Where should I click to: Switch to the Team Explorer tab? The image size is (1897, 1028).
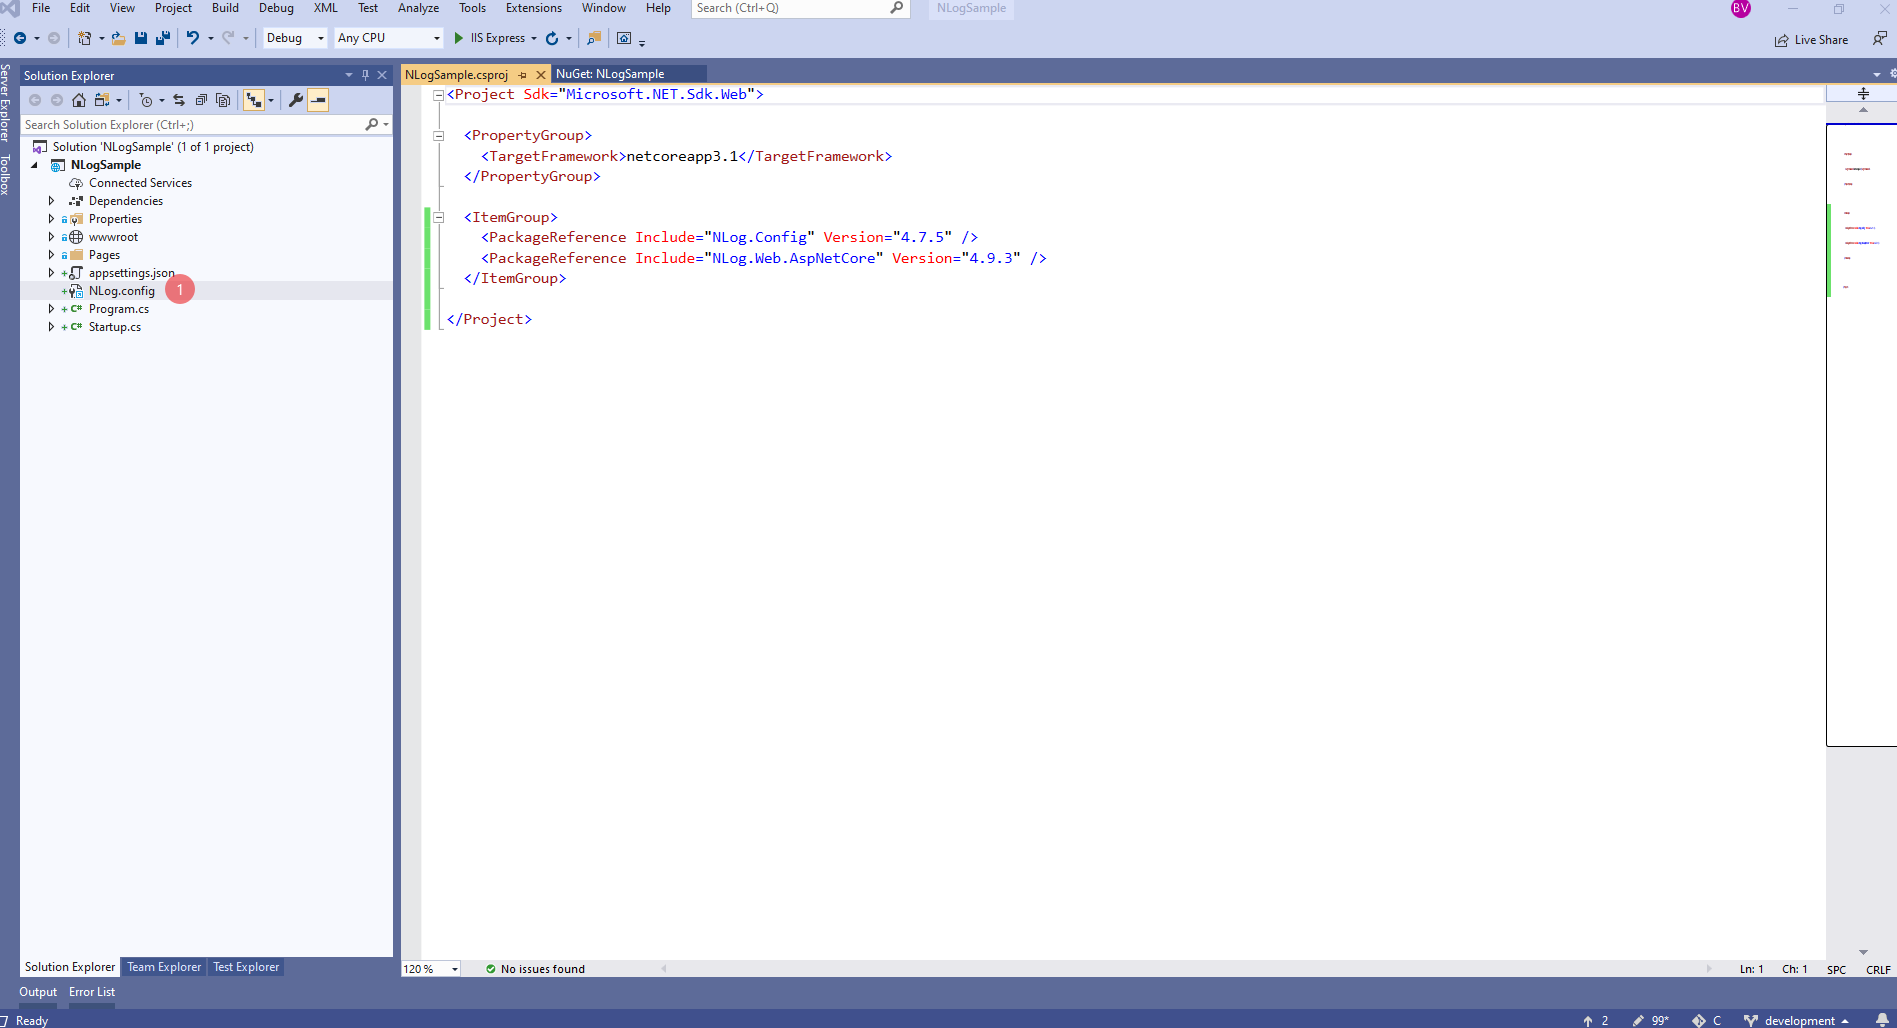[x=164, y=967]
